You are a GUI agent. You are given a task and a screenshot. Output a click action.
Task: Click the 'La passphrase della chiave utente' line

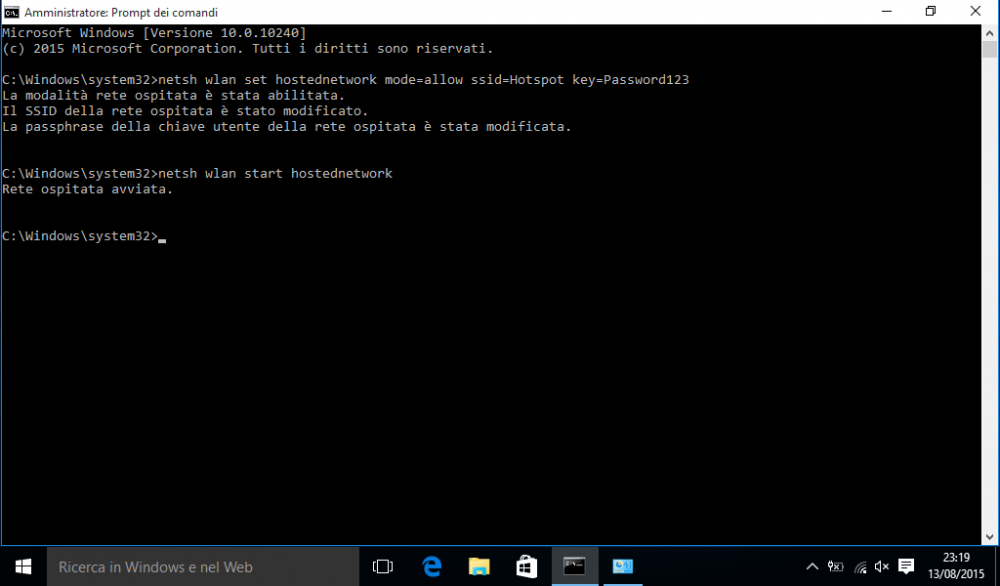point(287,127)
